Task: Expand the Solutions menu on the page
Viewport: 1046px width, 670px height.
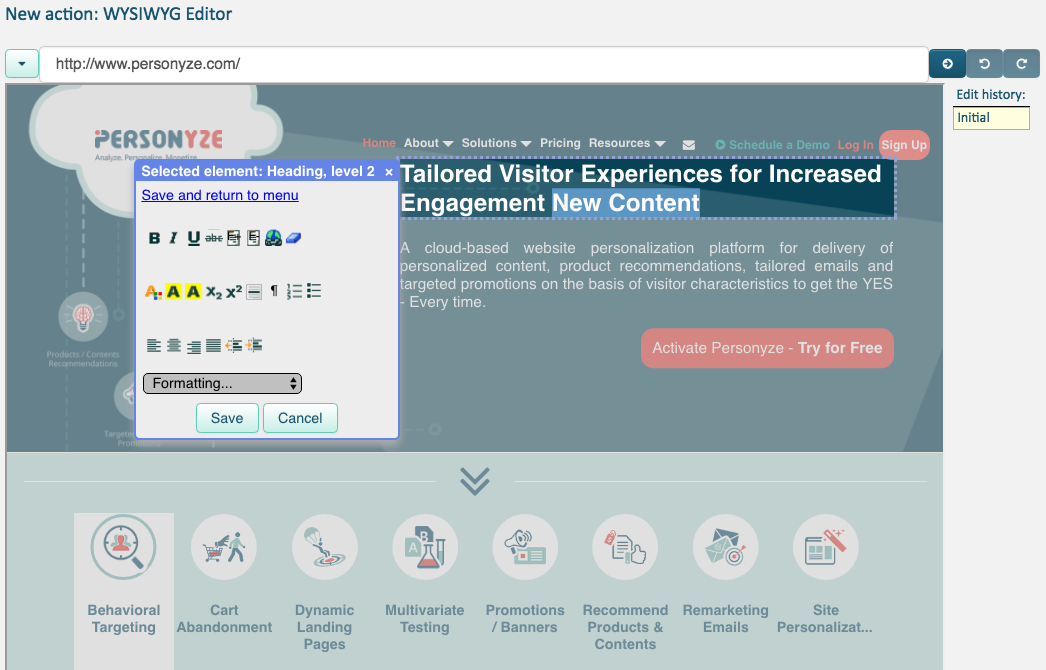Action: (x=496, y=143)
